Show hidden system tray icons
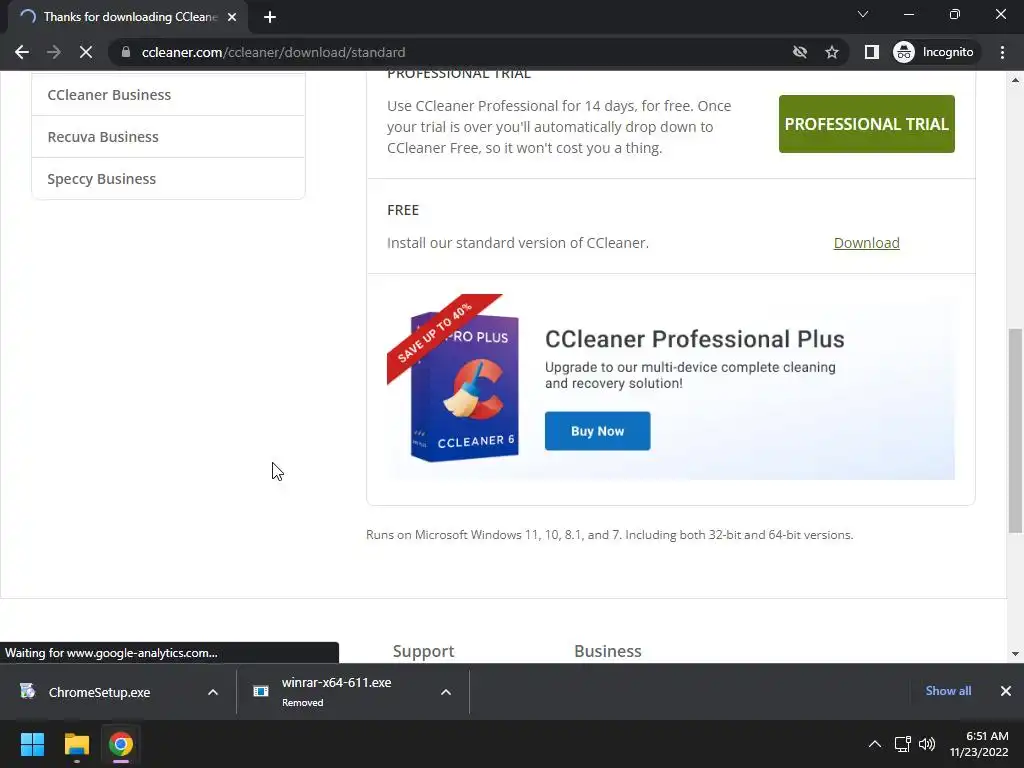Image resolution: width=1024 pixels, height=768 pixels. point(874,744)
